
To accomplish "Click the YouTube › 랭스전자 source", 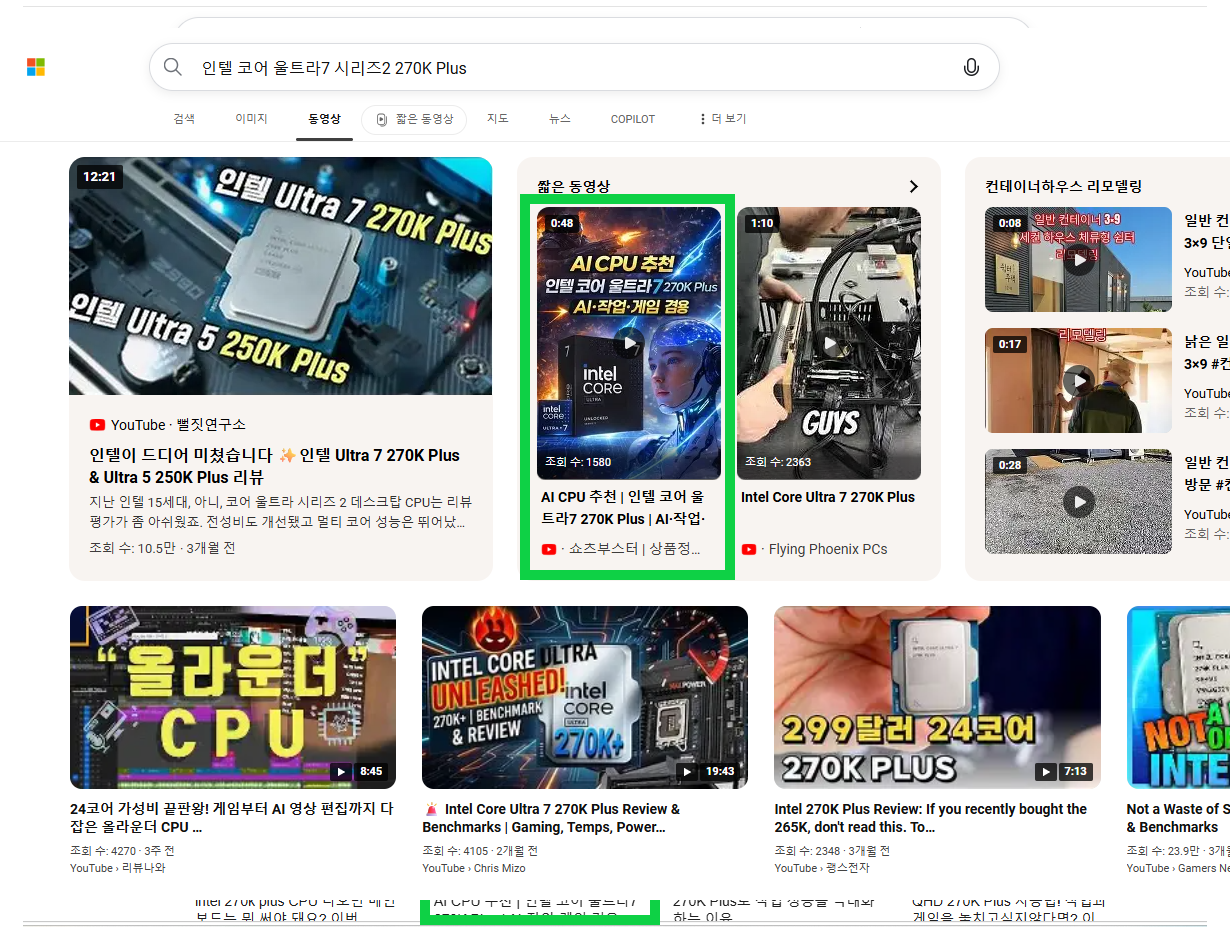I will [x=822, y=868].
